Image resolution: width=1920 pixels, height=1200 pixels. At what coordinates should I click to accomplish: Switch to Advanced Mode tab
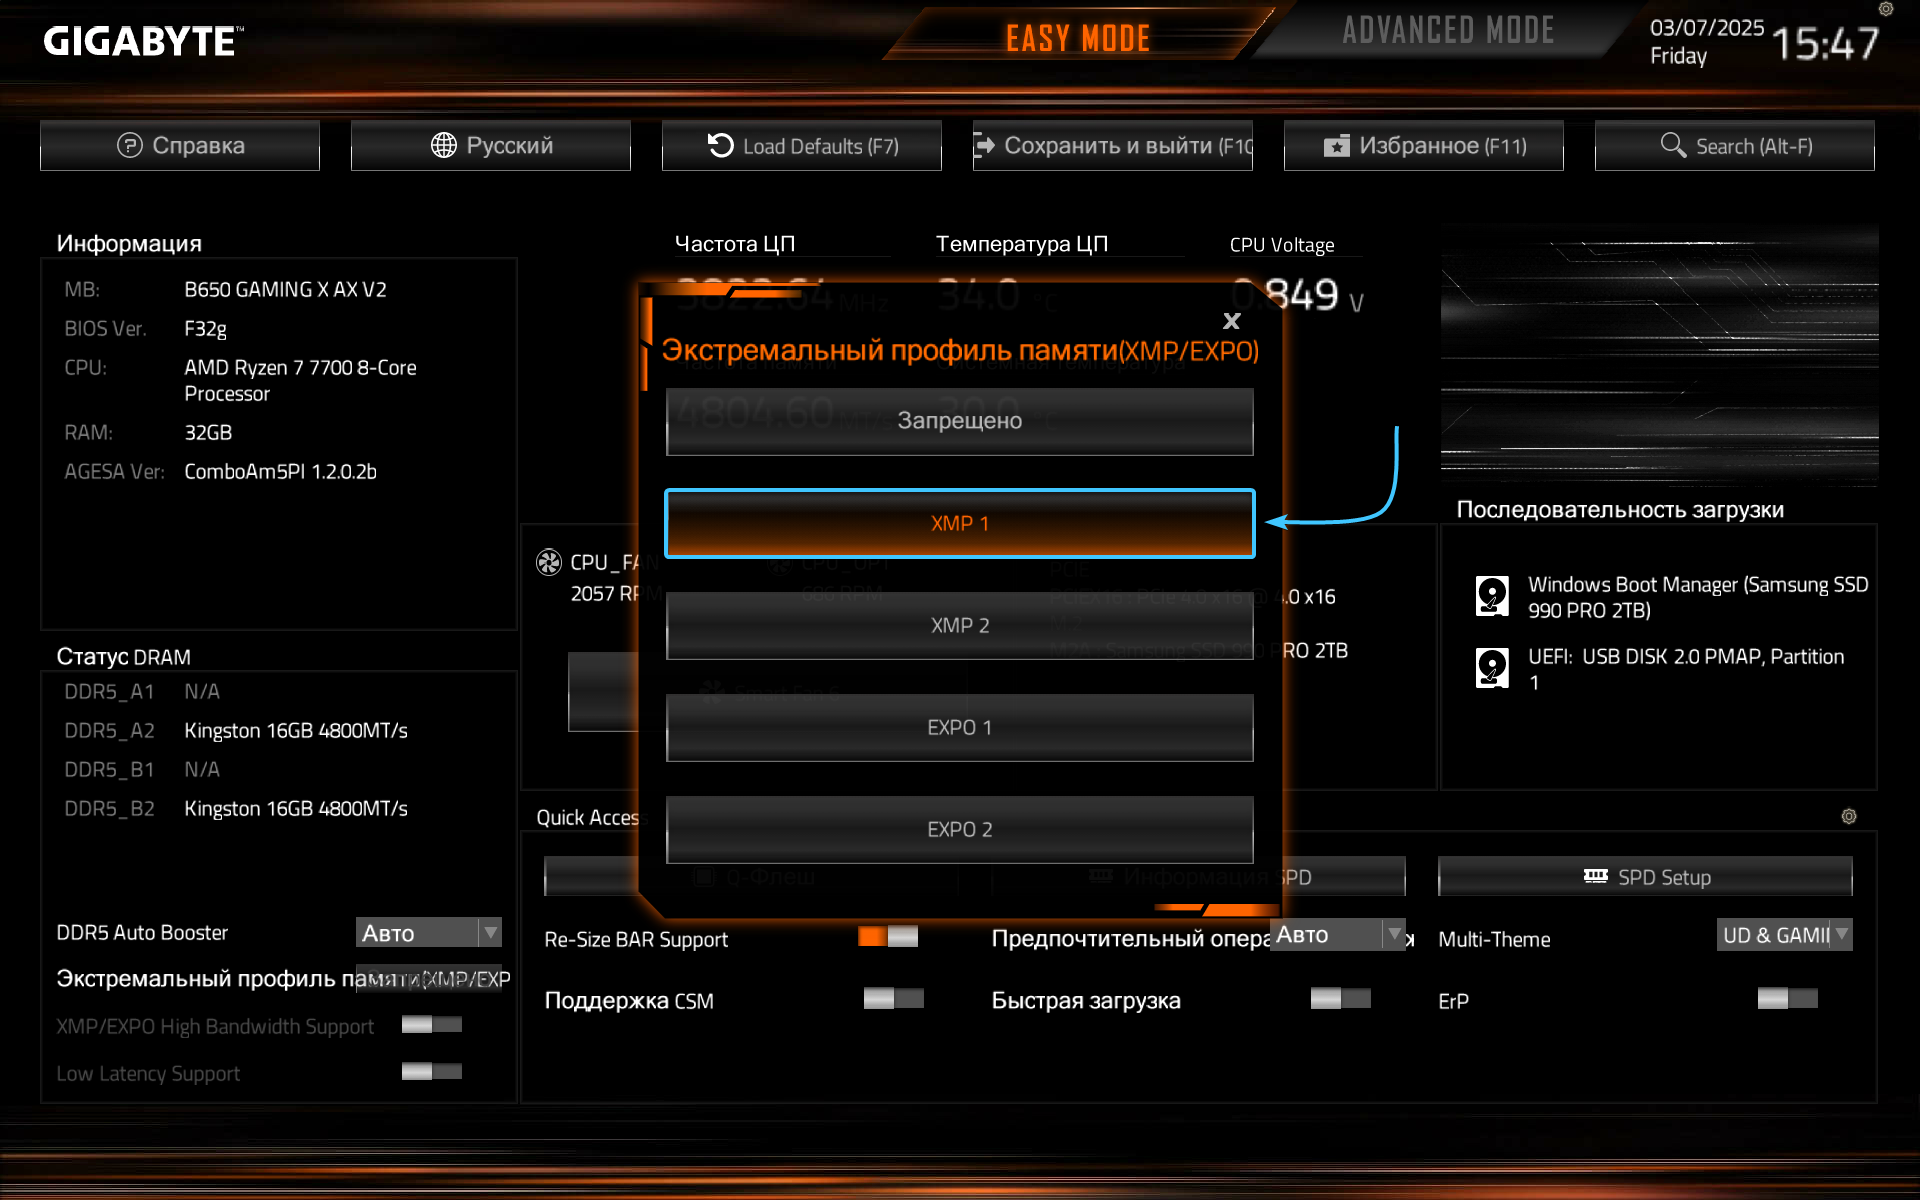(1448, 31)
